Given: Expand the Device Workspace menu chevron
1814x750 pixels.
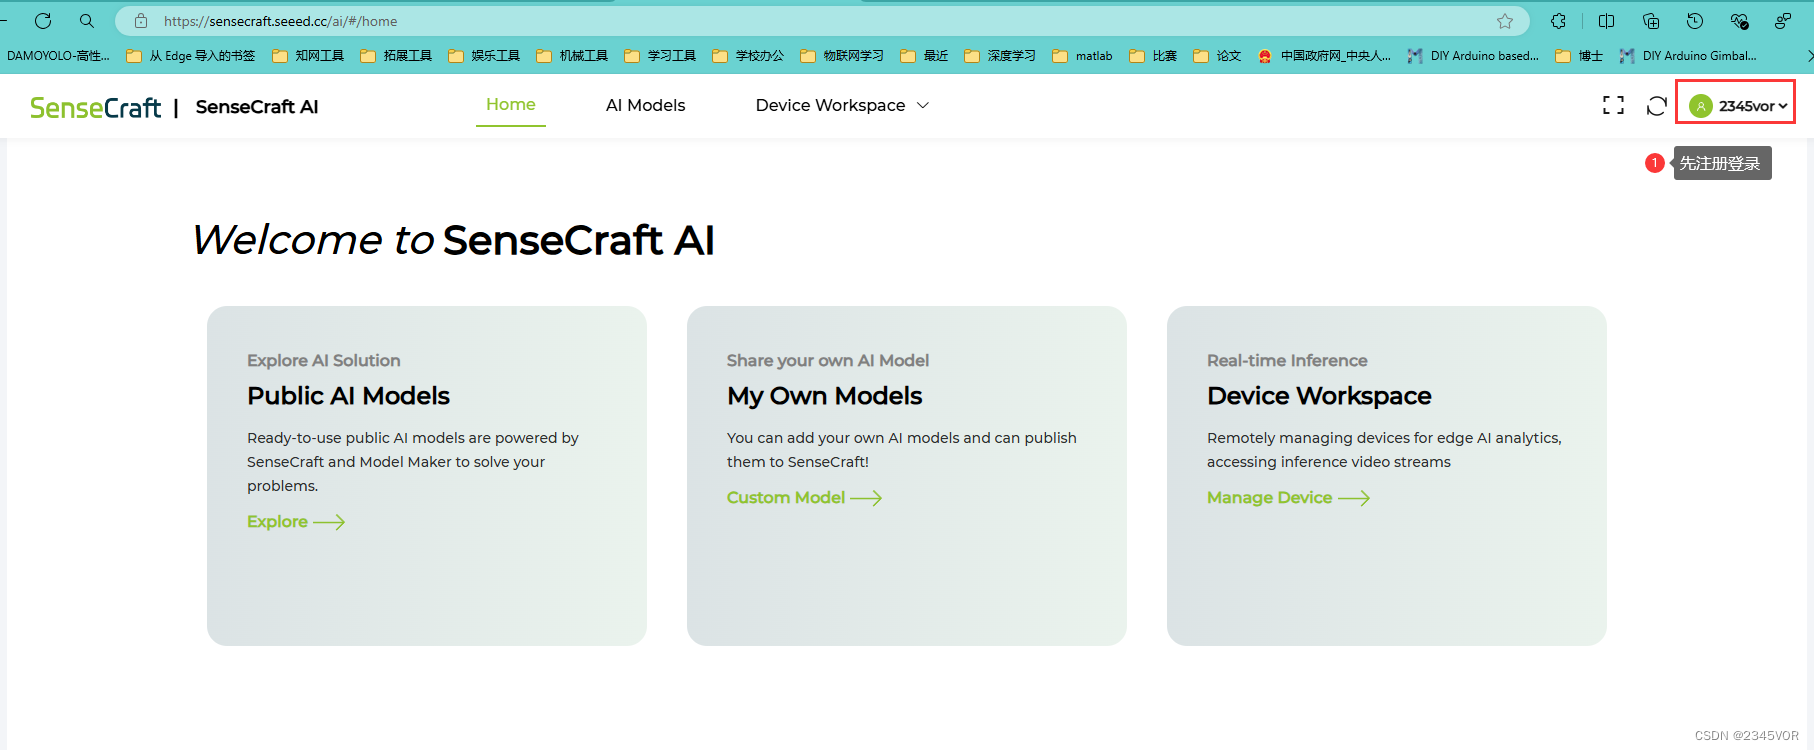Looking at the screenshot, I should click(923, 105).
